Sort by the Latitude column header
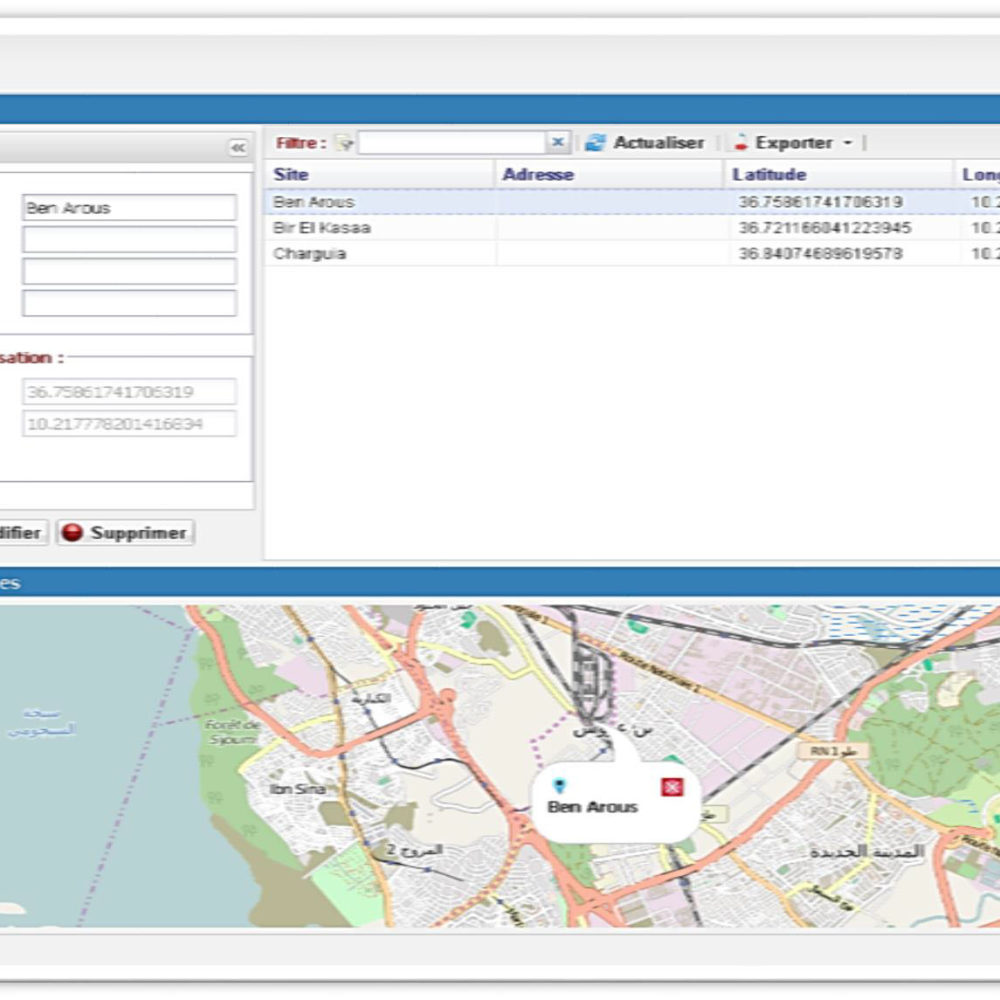The image size is (1000, 1000). 769,174
